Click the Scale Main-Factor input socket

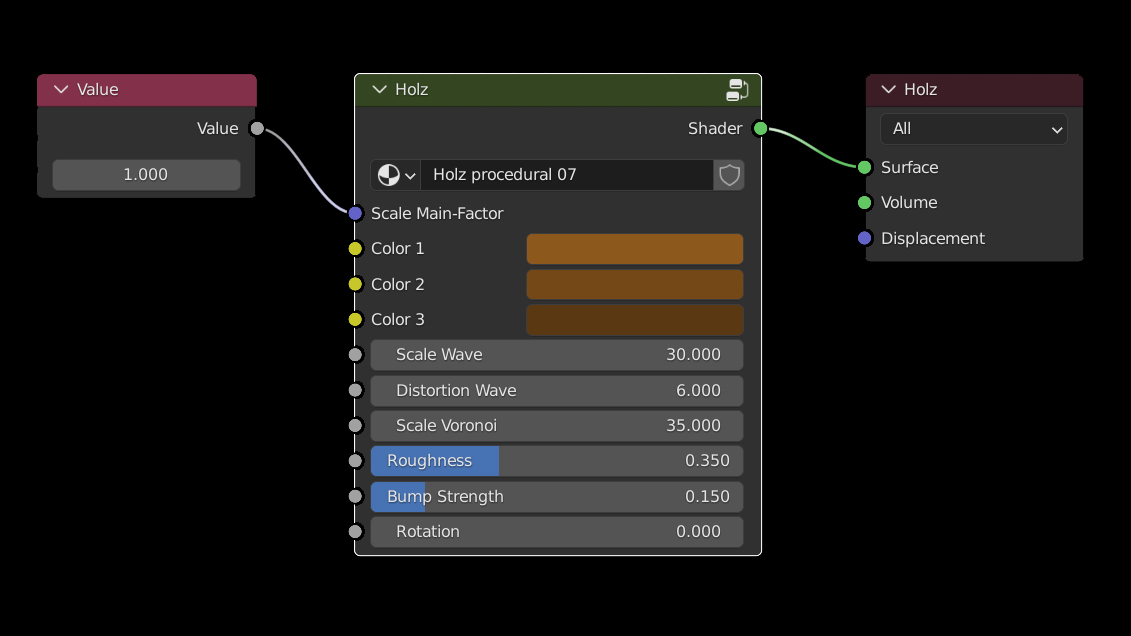(355, 213)
